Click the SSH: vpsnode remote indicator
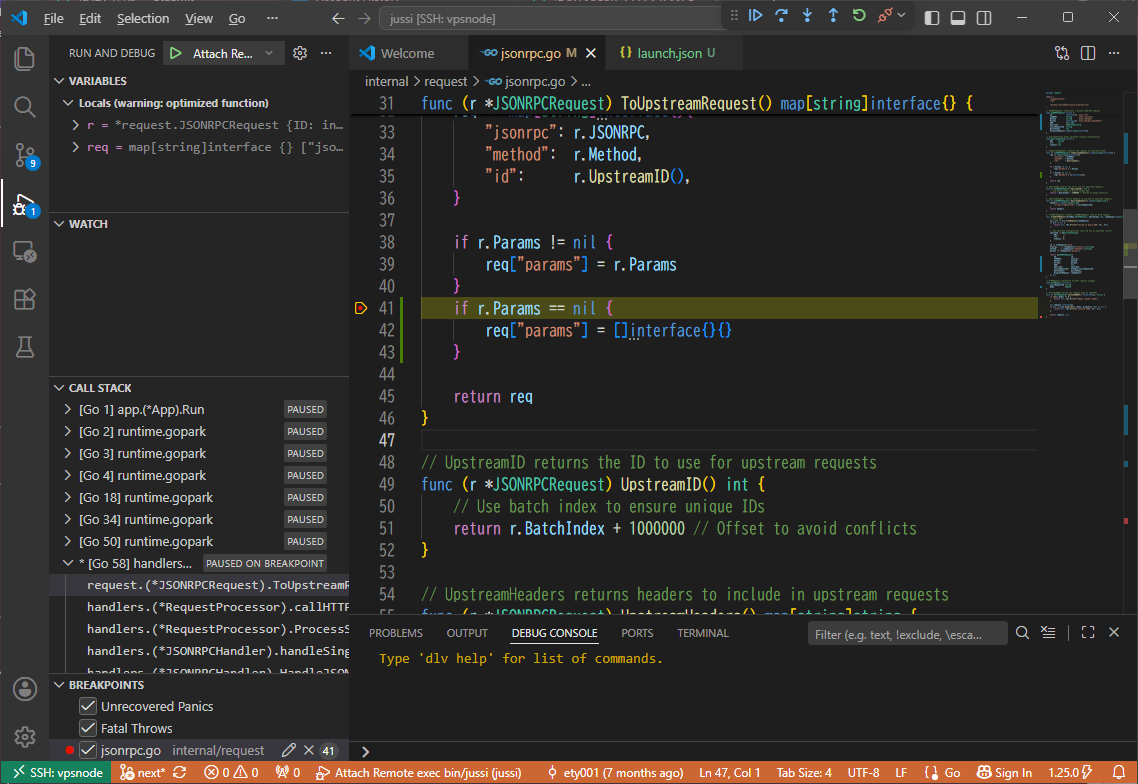 pos(58,772)
